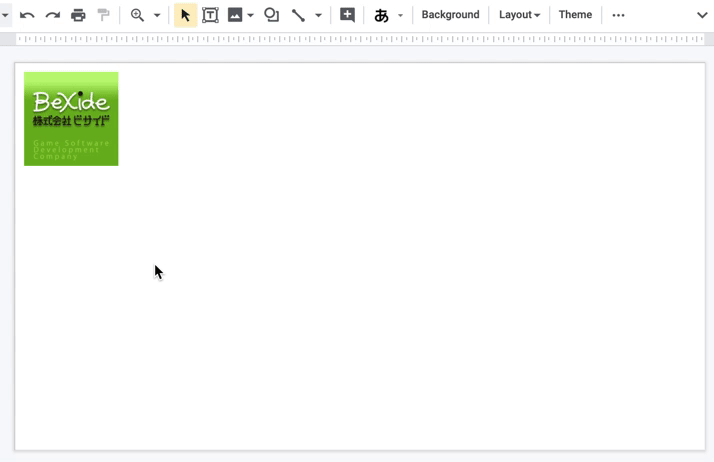Select the Shape tool icon
The height and width of the screenshot is (462, 714).
[271, 15]
